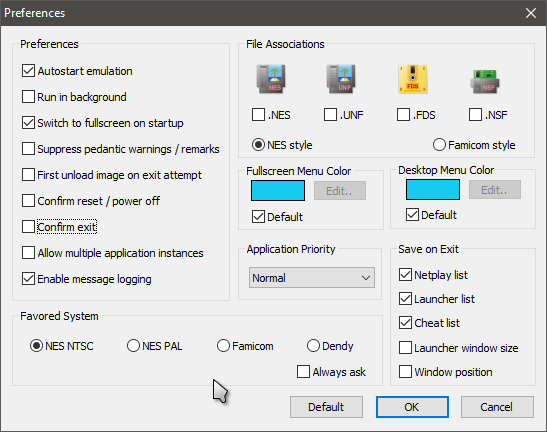Screen dimensions: 547x432
Task: Click the Fullscreen Menu Color swatch
Action: coord(278,191)
